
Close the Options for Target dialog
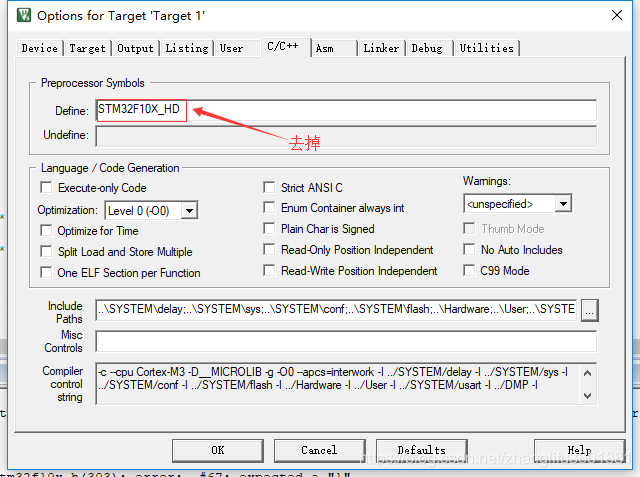(617, 15)
